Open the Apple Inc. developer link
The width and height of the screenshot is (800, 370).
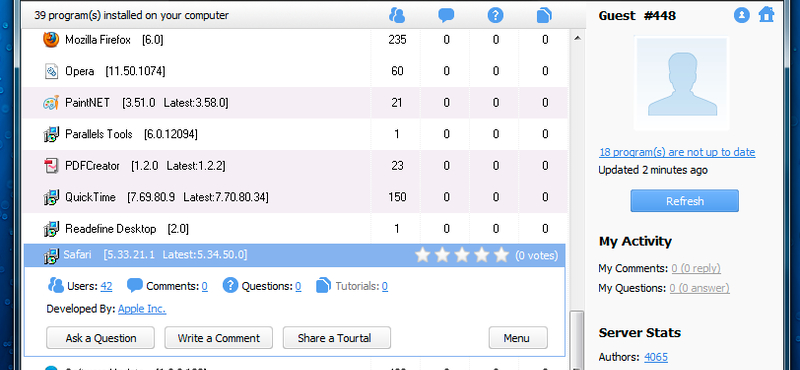tap(142, 309)
